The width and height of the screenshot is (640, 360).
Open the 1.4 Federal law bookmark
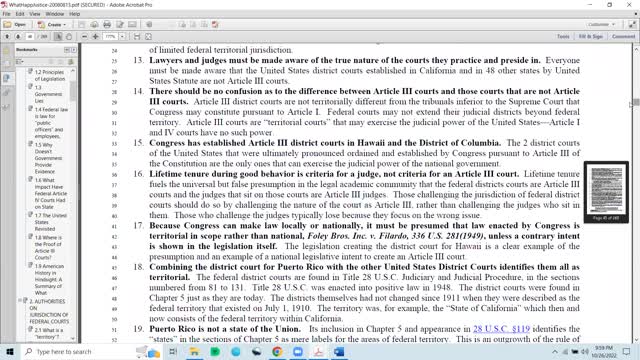pyautogui.click(x=51, y=123)
